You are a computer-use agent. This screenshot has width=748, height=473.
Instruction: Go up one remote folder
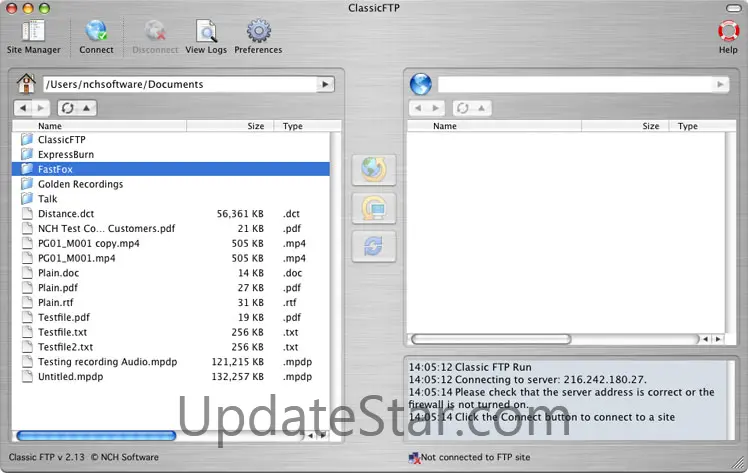coord(482,108)
